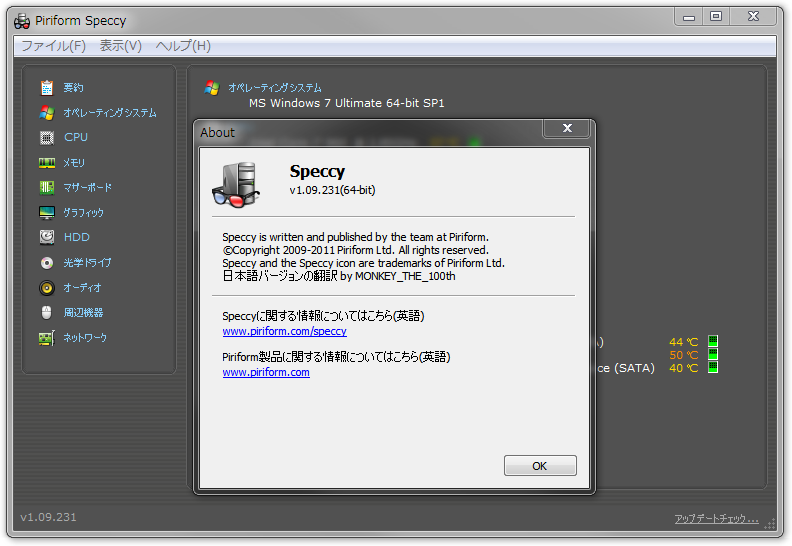Viewport: 792px width, 546px height.
Task: Click OK in the About dialog
Action: point(540,466)
